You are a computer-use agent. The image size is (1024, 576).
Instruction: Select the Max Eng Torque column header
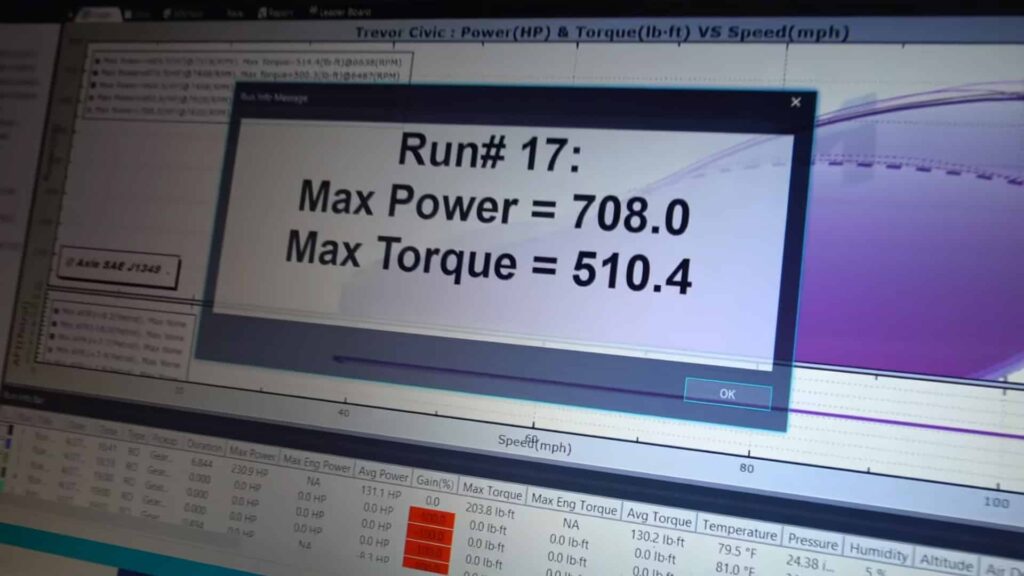(573, 504)
